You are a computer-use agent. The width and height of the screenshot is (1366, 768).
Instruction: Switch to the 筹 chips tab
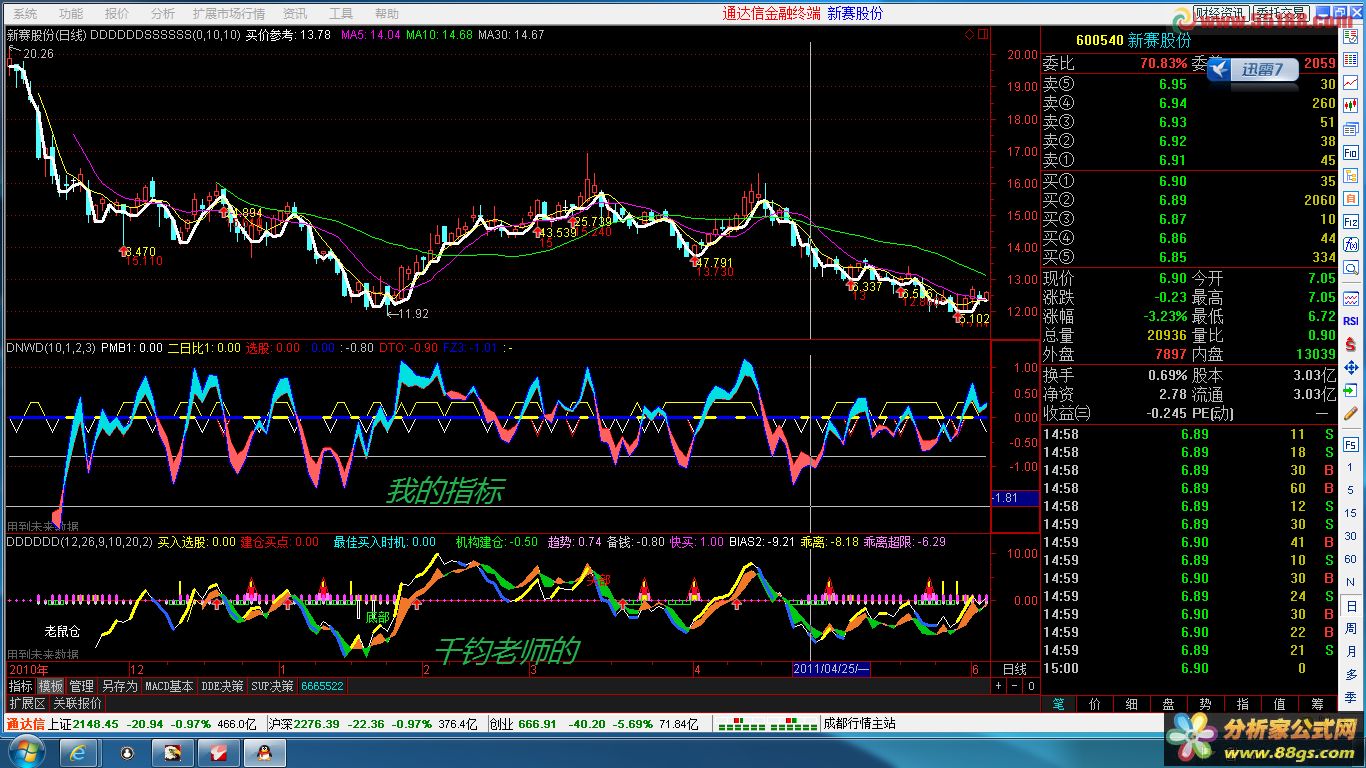1317,704
